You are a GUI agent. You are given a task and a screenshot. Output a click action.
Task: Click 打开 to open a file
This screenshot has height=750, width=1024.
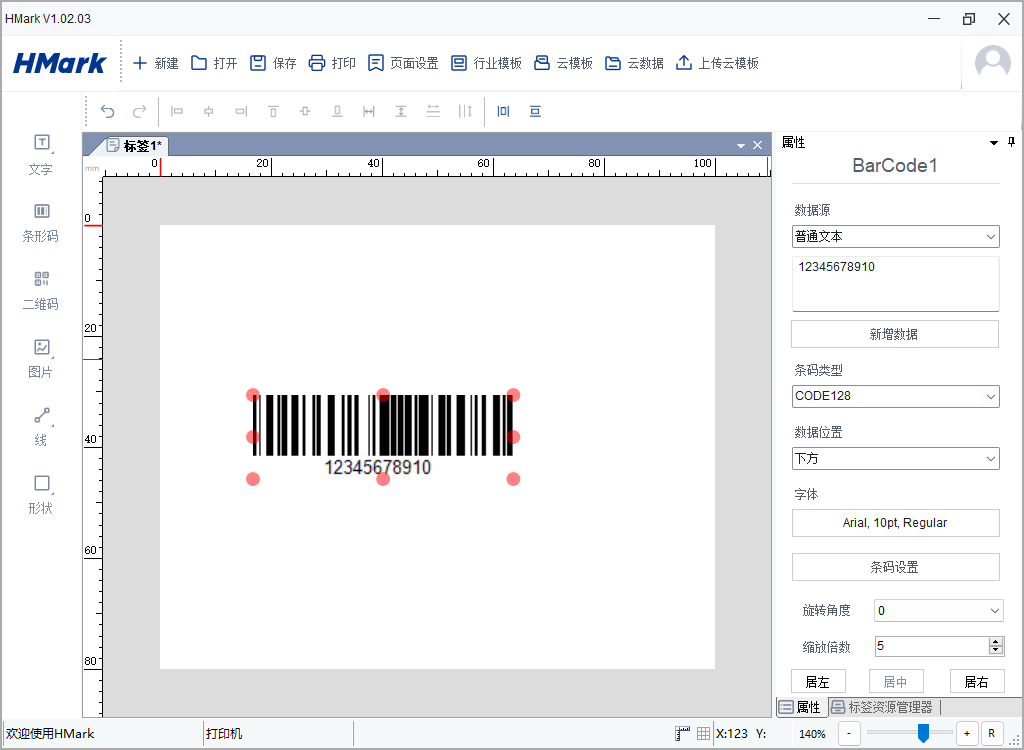pos(214,63)
